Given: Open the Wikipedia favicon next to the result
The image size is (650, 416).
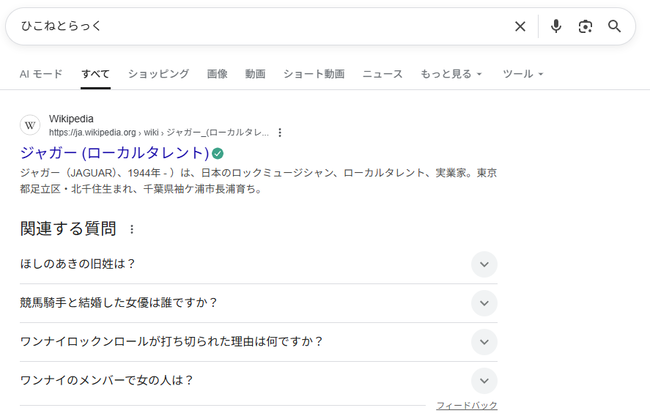Looking at the screenshot, I should [30, 125].
